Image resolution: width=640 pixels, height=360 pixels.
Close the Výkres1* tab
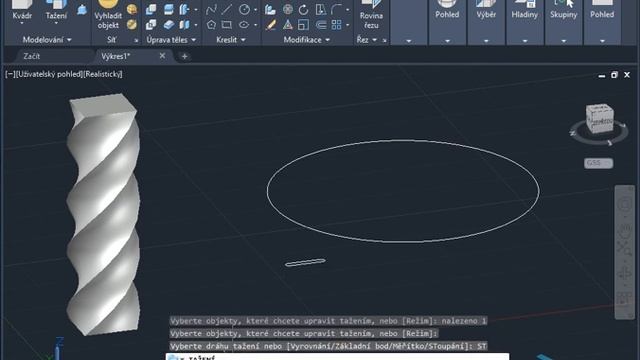(x=162, y=56)
